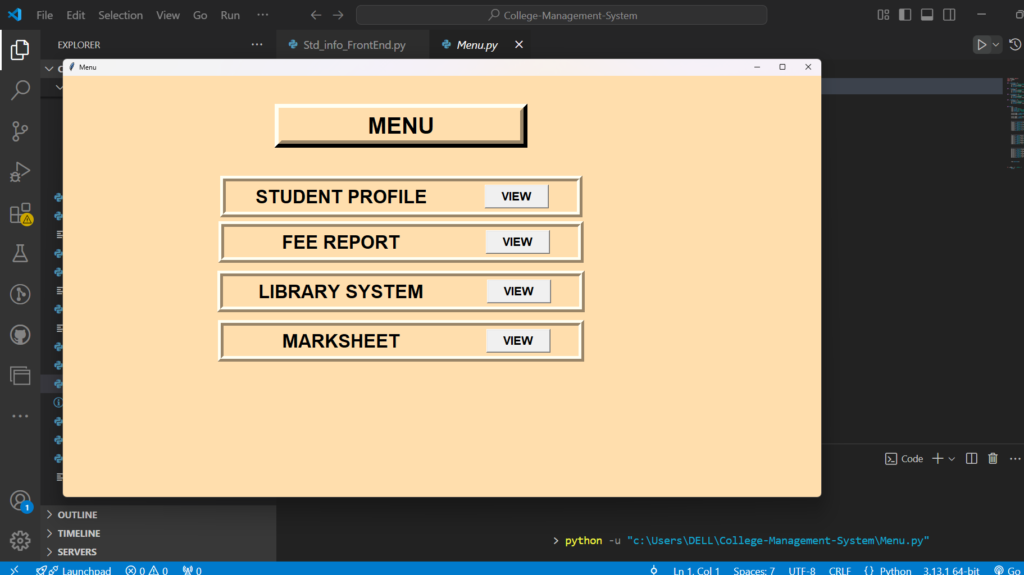1024x575 pixels.
Task: Click VIEW button for Student Profile
Action: point(516,196)
